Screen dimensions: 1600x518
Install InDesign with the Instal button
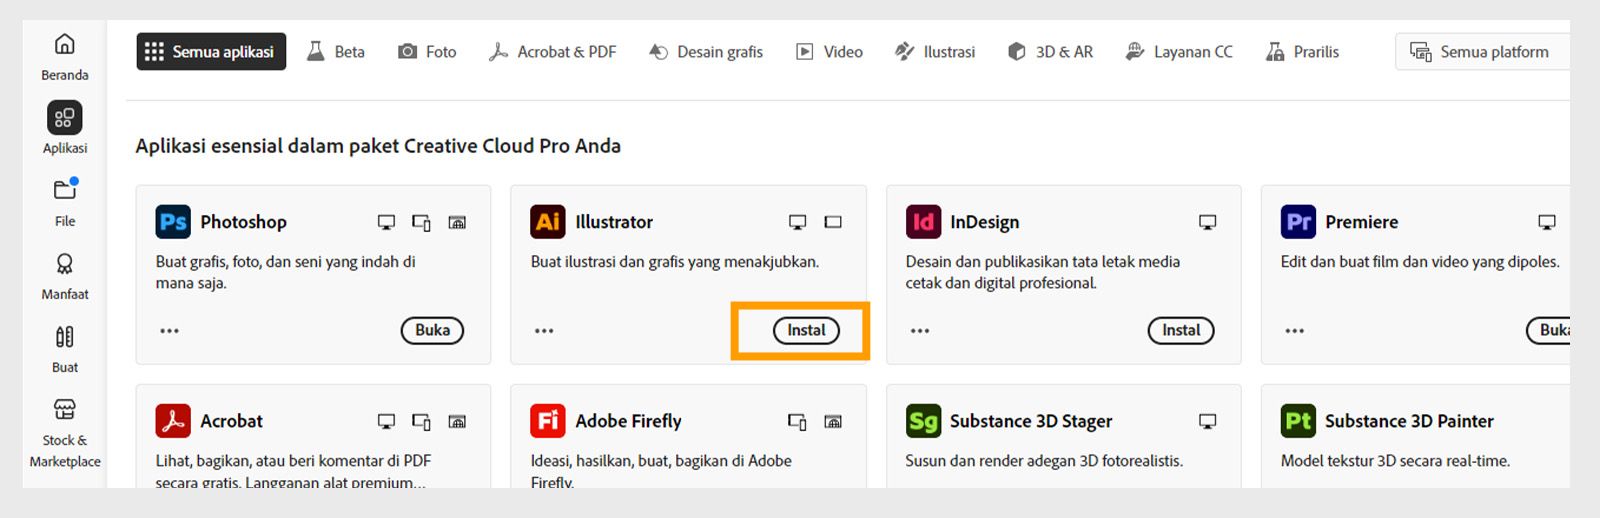coord(1181,330)
